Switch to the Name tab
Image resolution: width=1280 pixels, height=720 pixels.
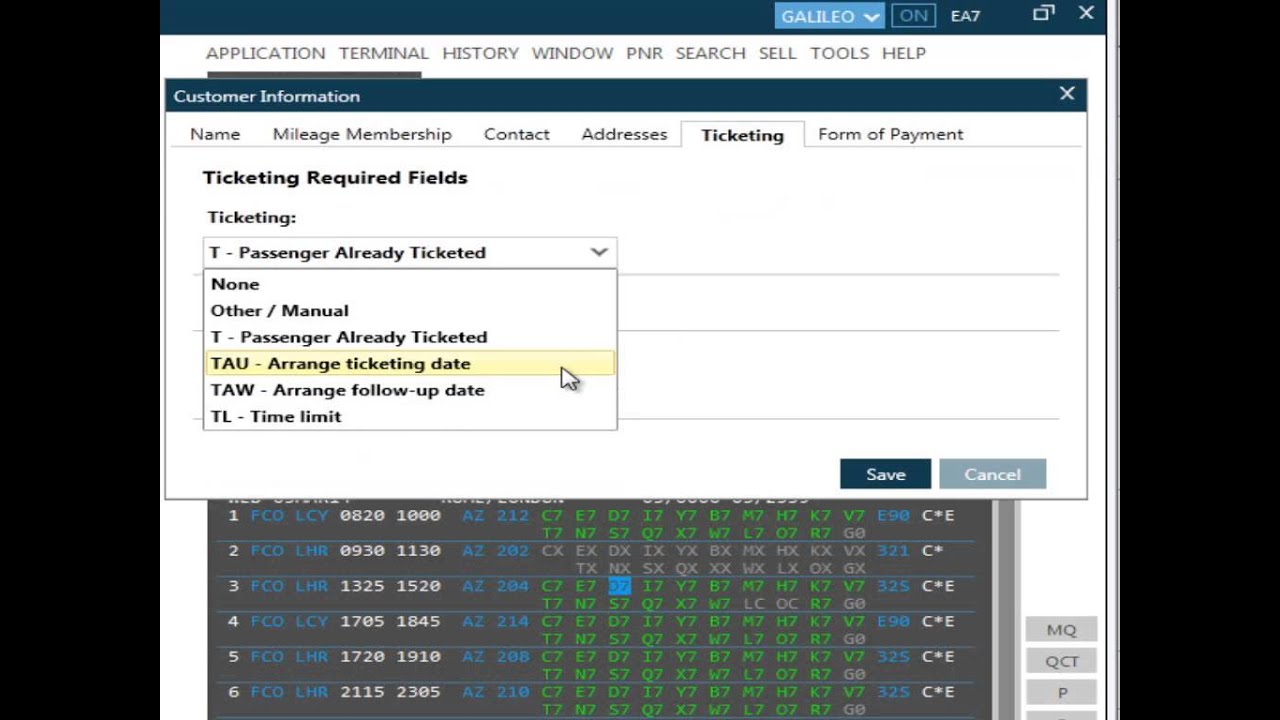pyautogui.click(x=215, y=134)
